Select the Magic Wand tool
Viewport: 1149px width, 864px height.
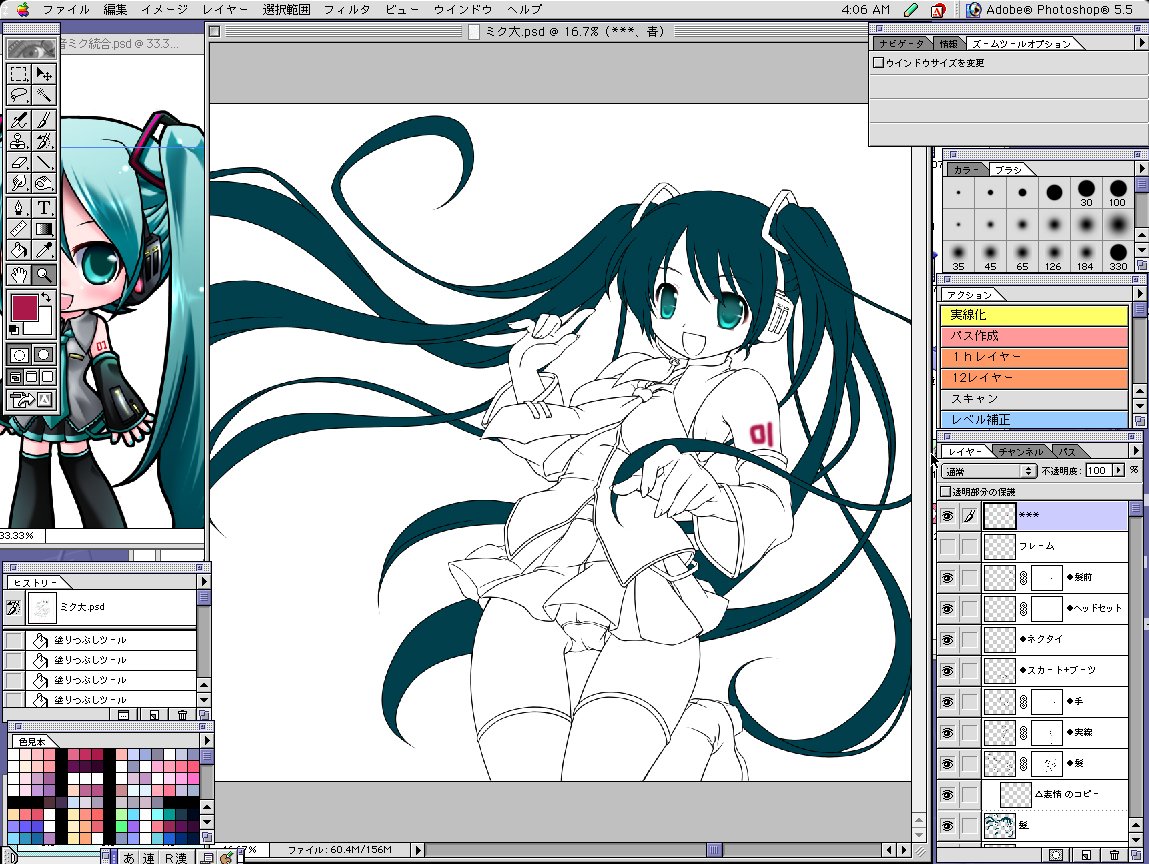(45, 95)
